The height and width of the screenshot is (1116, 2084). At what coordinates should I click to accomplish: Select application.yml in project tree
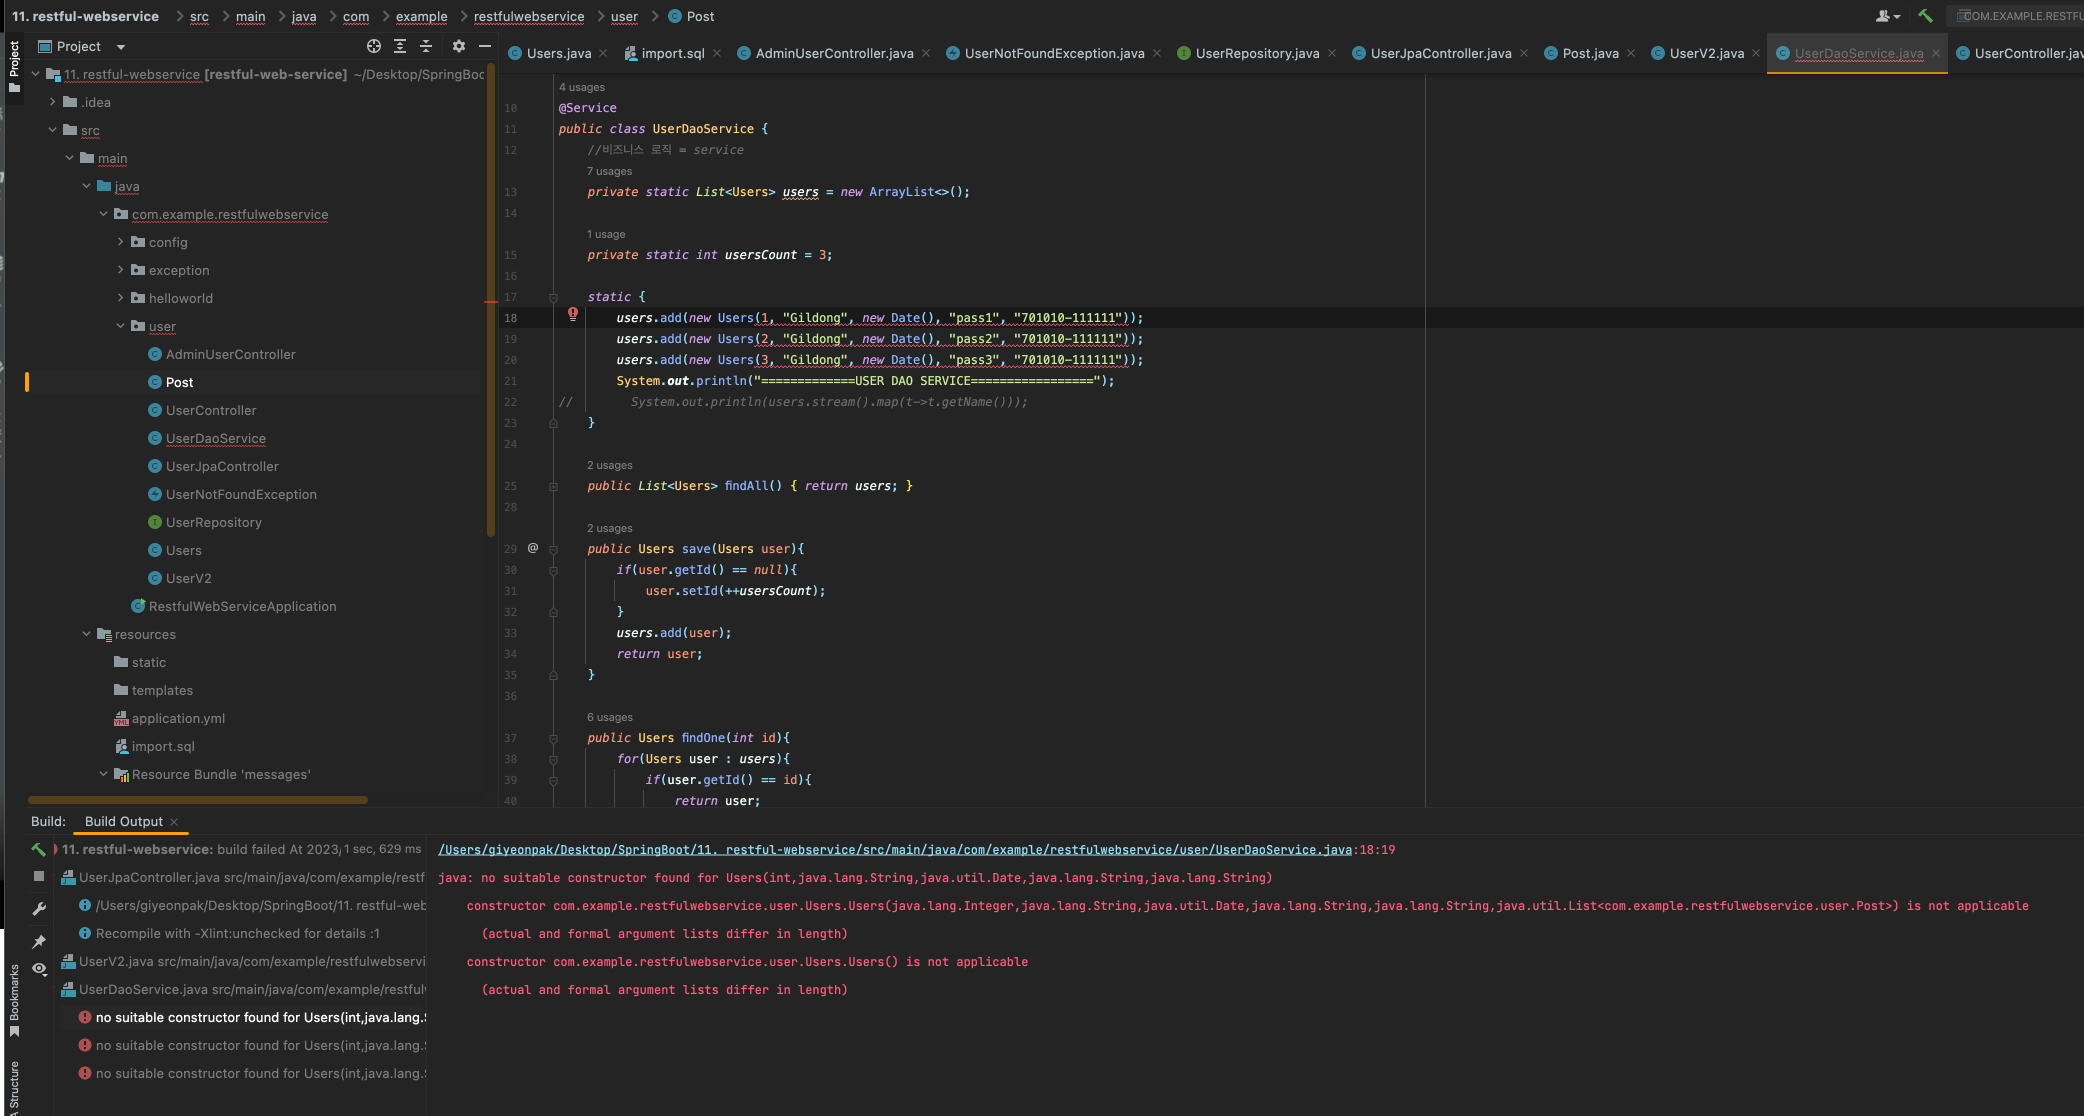(x=178, y=718)
